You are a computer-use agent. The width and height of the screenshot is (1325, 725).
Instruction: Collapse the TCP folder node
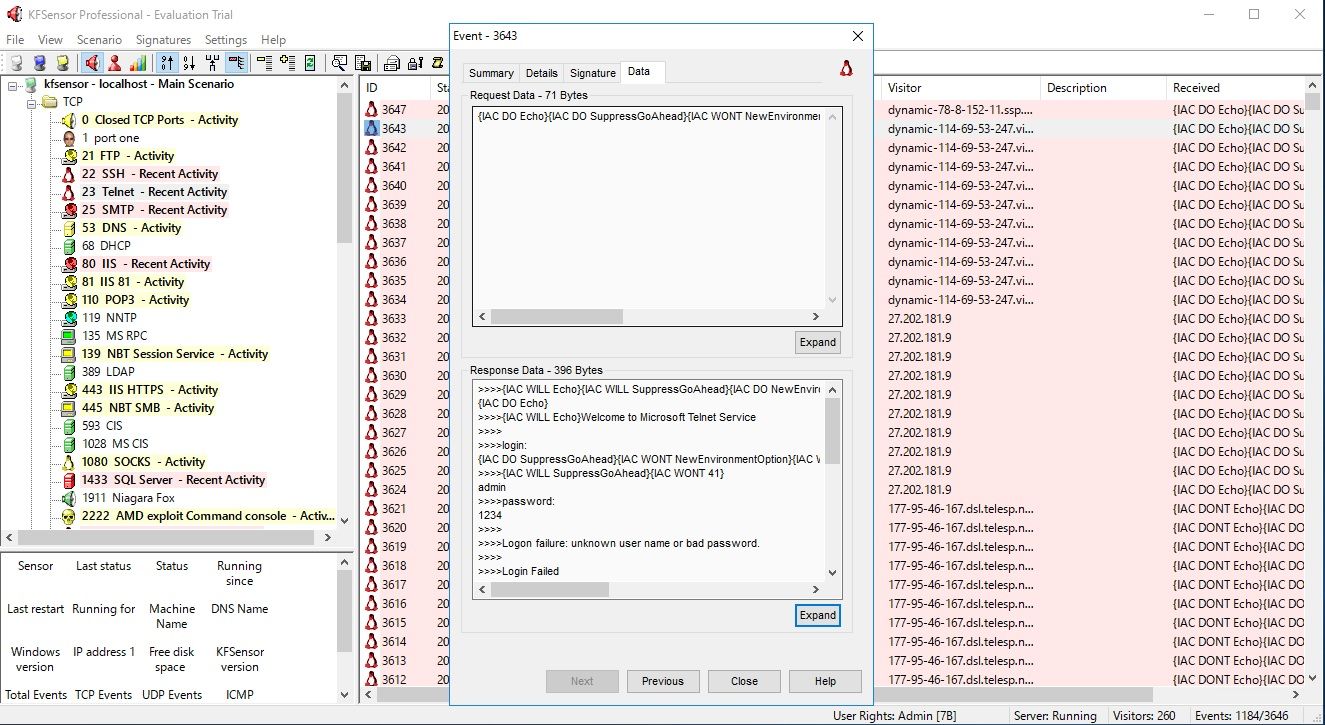pyautogui.click(x=31, y=102)
